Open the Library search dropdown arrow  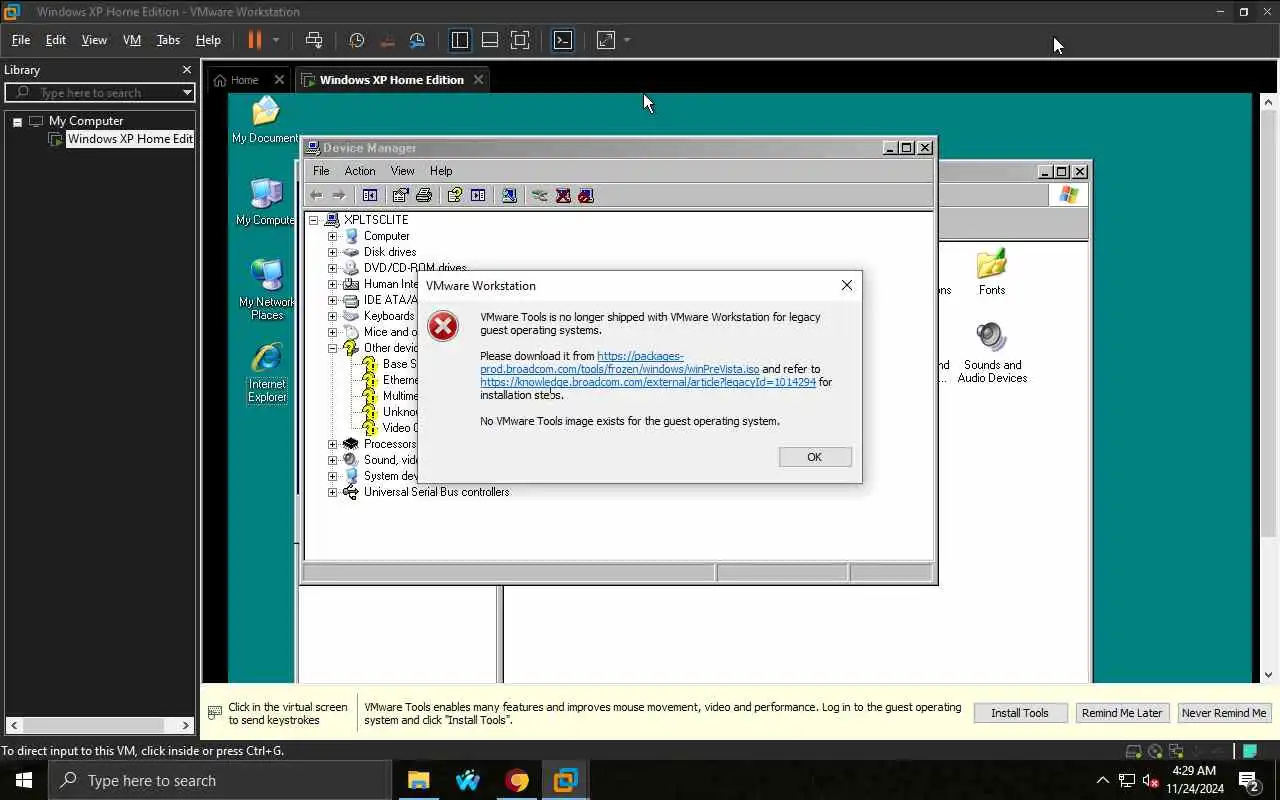[x=187, y=92]
